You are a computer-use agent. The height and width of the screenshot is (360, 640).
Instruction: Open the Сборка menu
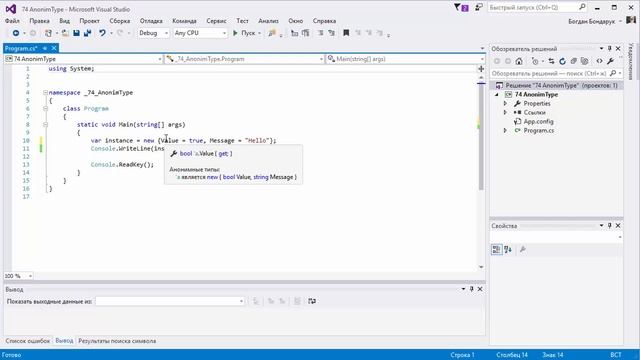click(120, 21)
